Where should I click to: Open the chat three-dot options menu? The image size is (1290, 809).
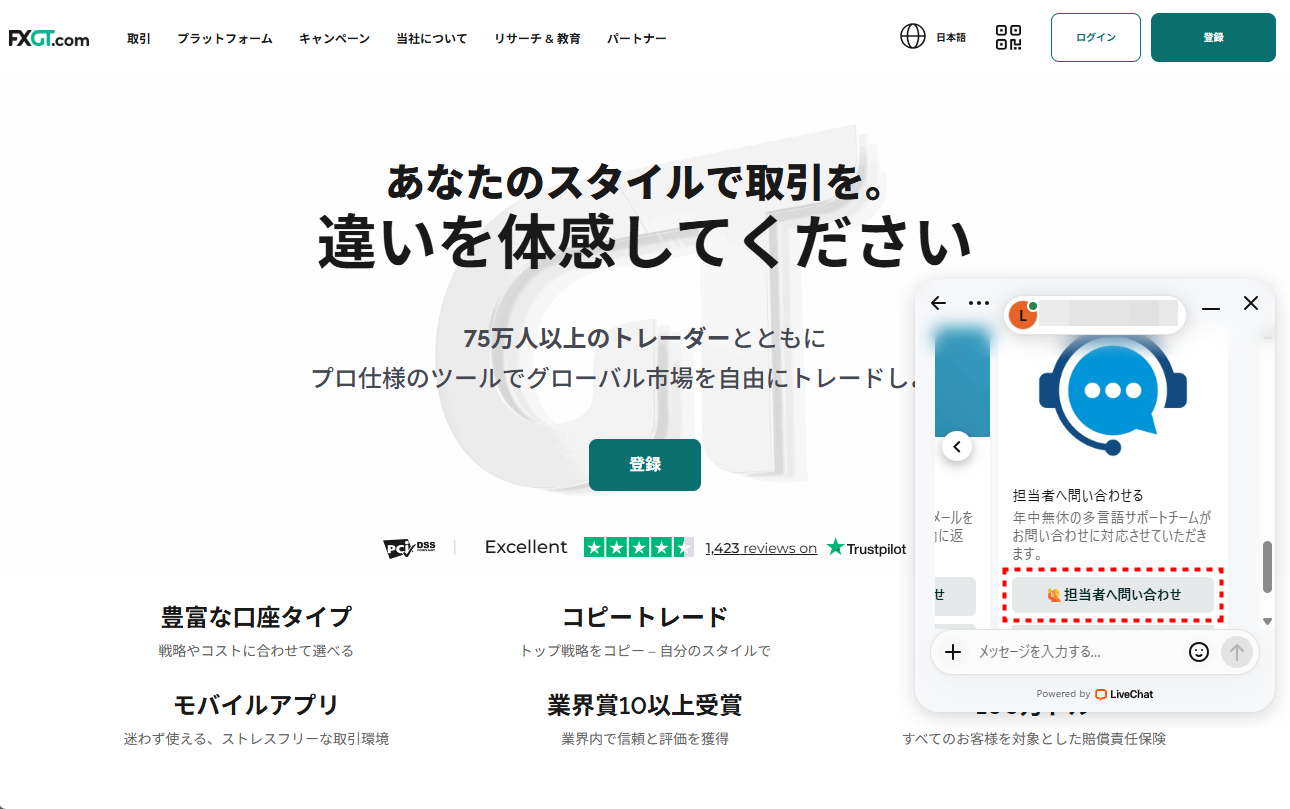978,303
